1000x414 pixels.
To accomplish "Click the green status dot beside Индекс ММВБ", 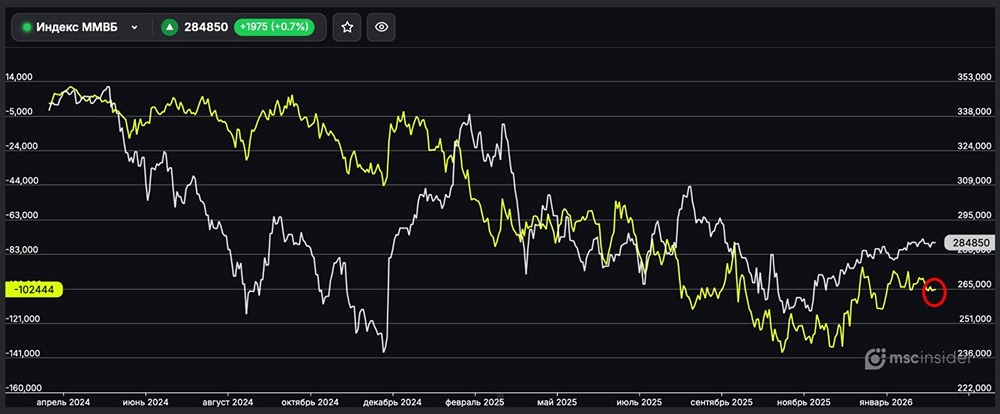I will pyautogui.click(x=27, y=28).
